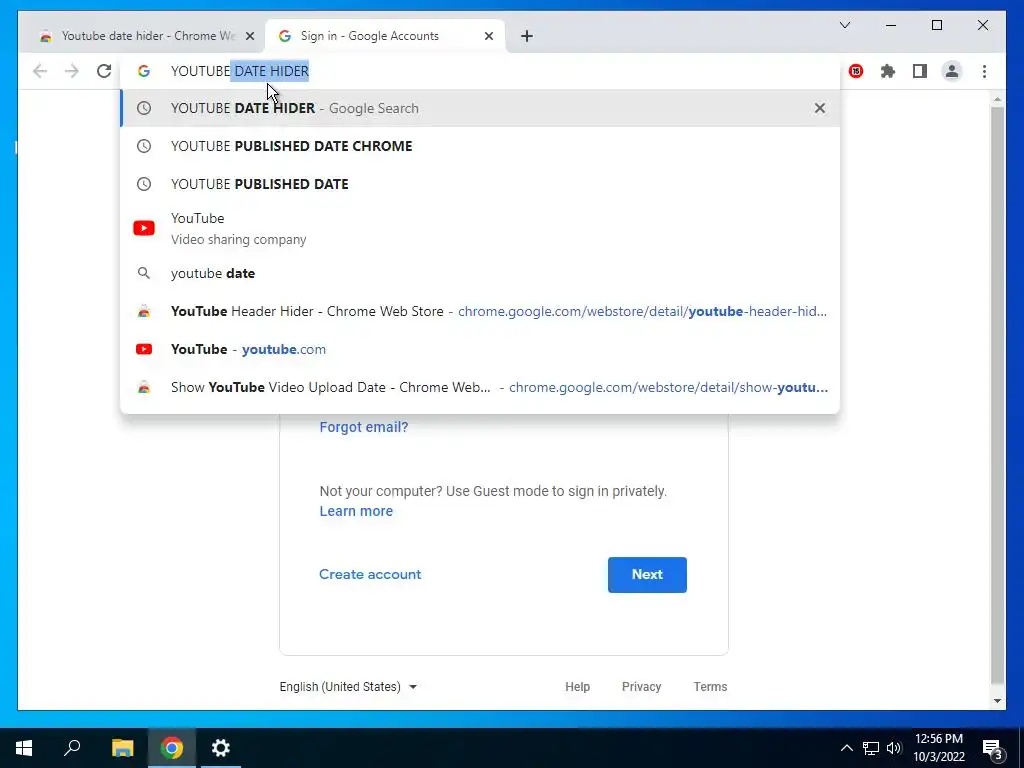Open the volume tray icon
The image size is (1024, 768).
tap(894, 748)
